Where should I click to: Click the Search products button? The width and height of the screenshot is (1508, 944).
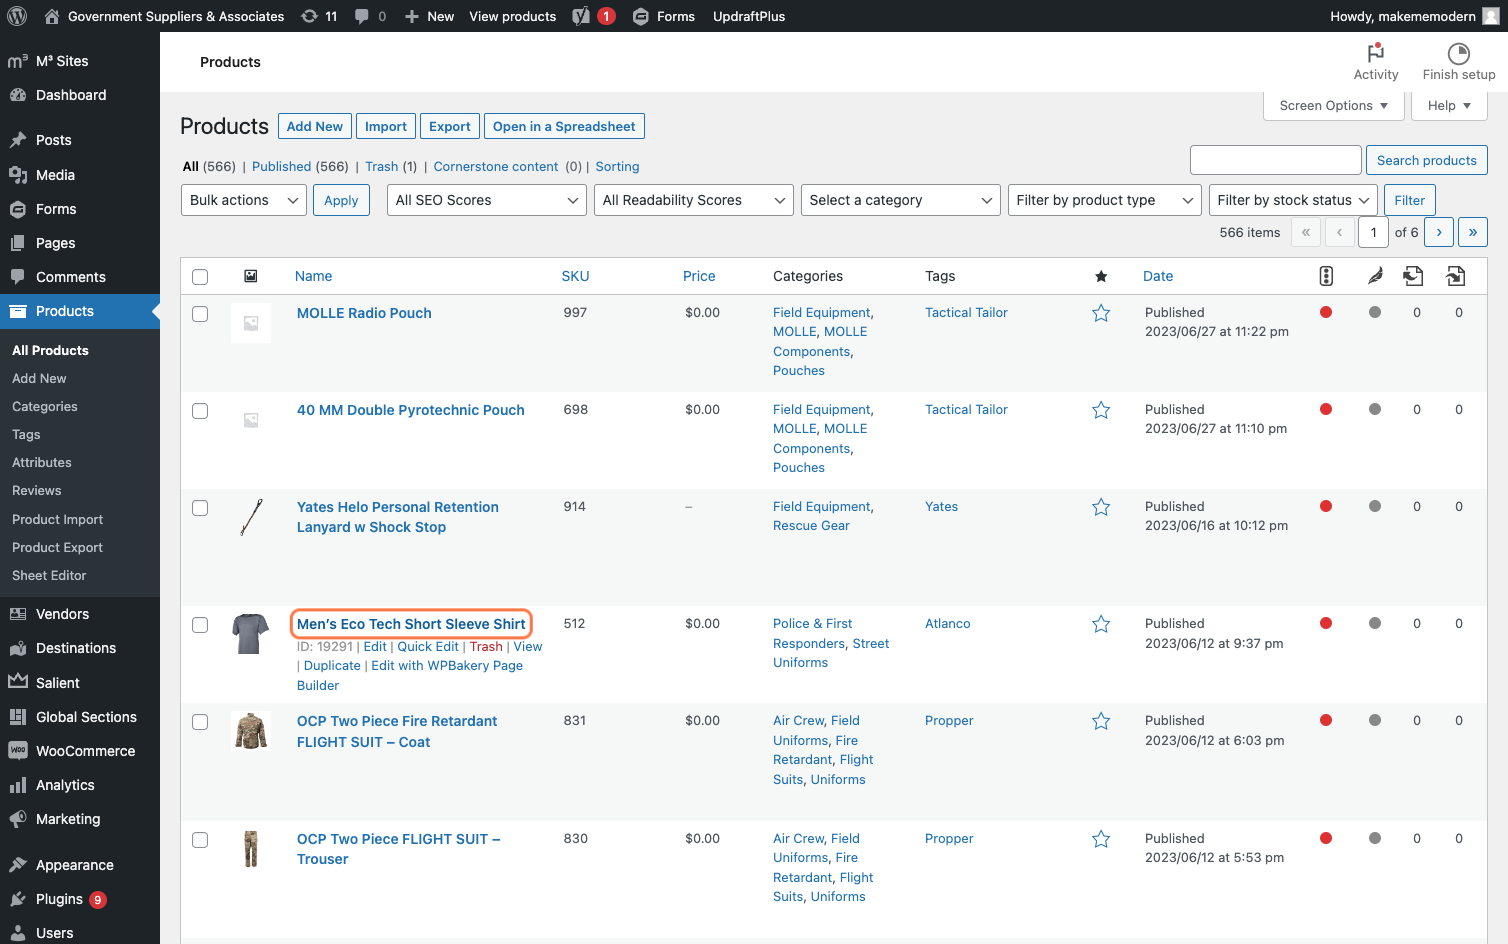1427,160
